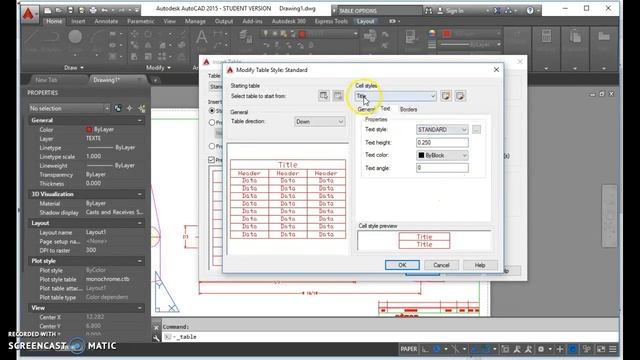Click Cancel in Modify Table Style dialog
The height and width of the screenshot is (360, 640).
(x=441, y=265)
